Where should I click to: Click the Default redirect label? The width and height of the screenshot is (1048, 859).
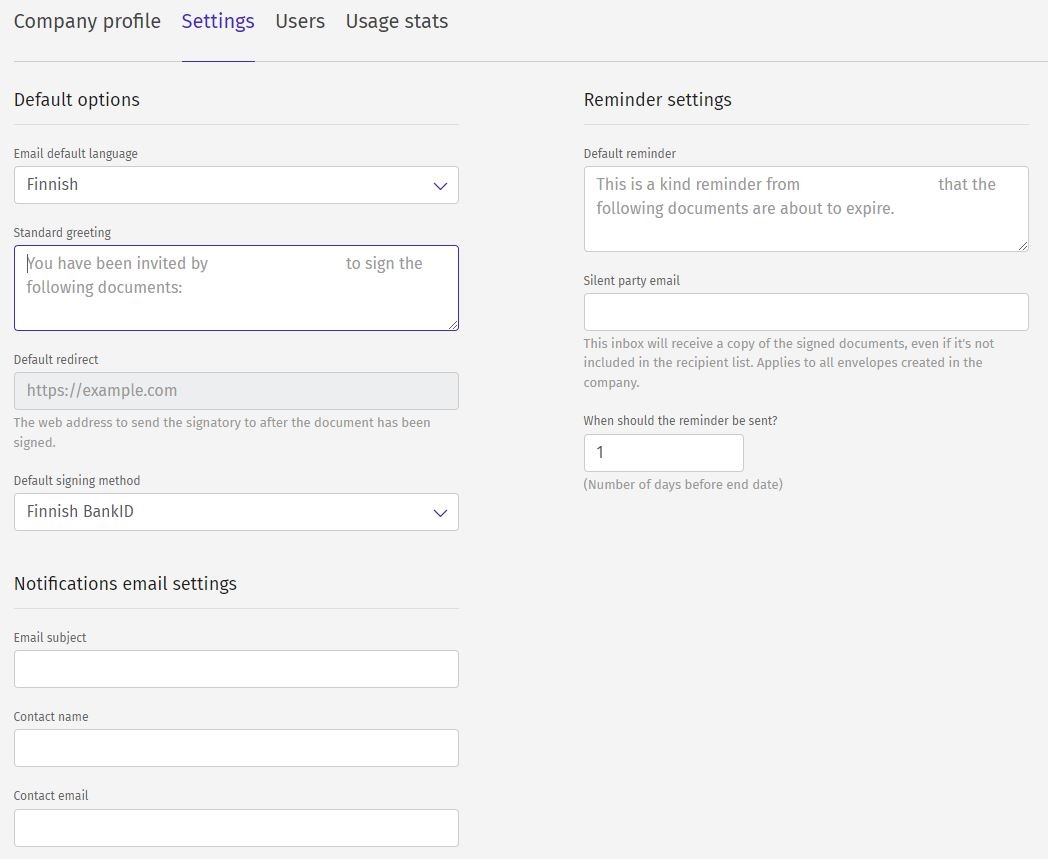pos(56,360)
